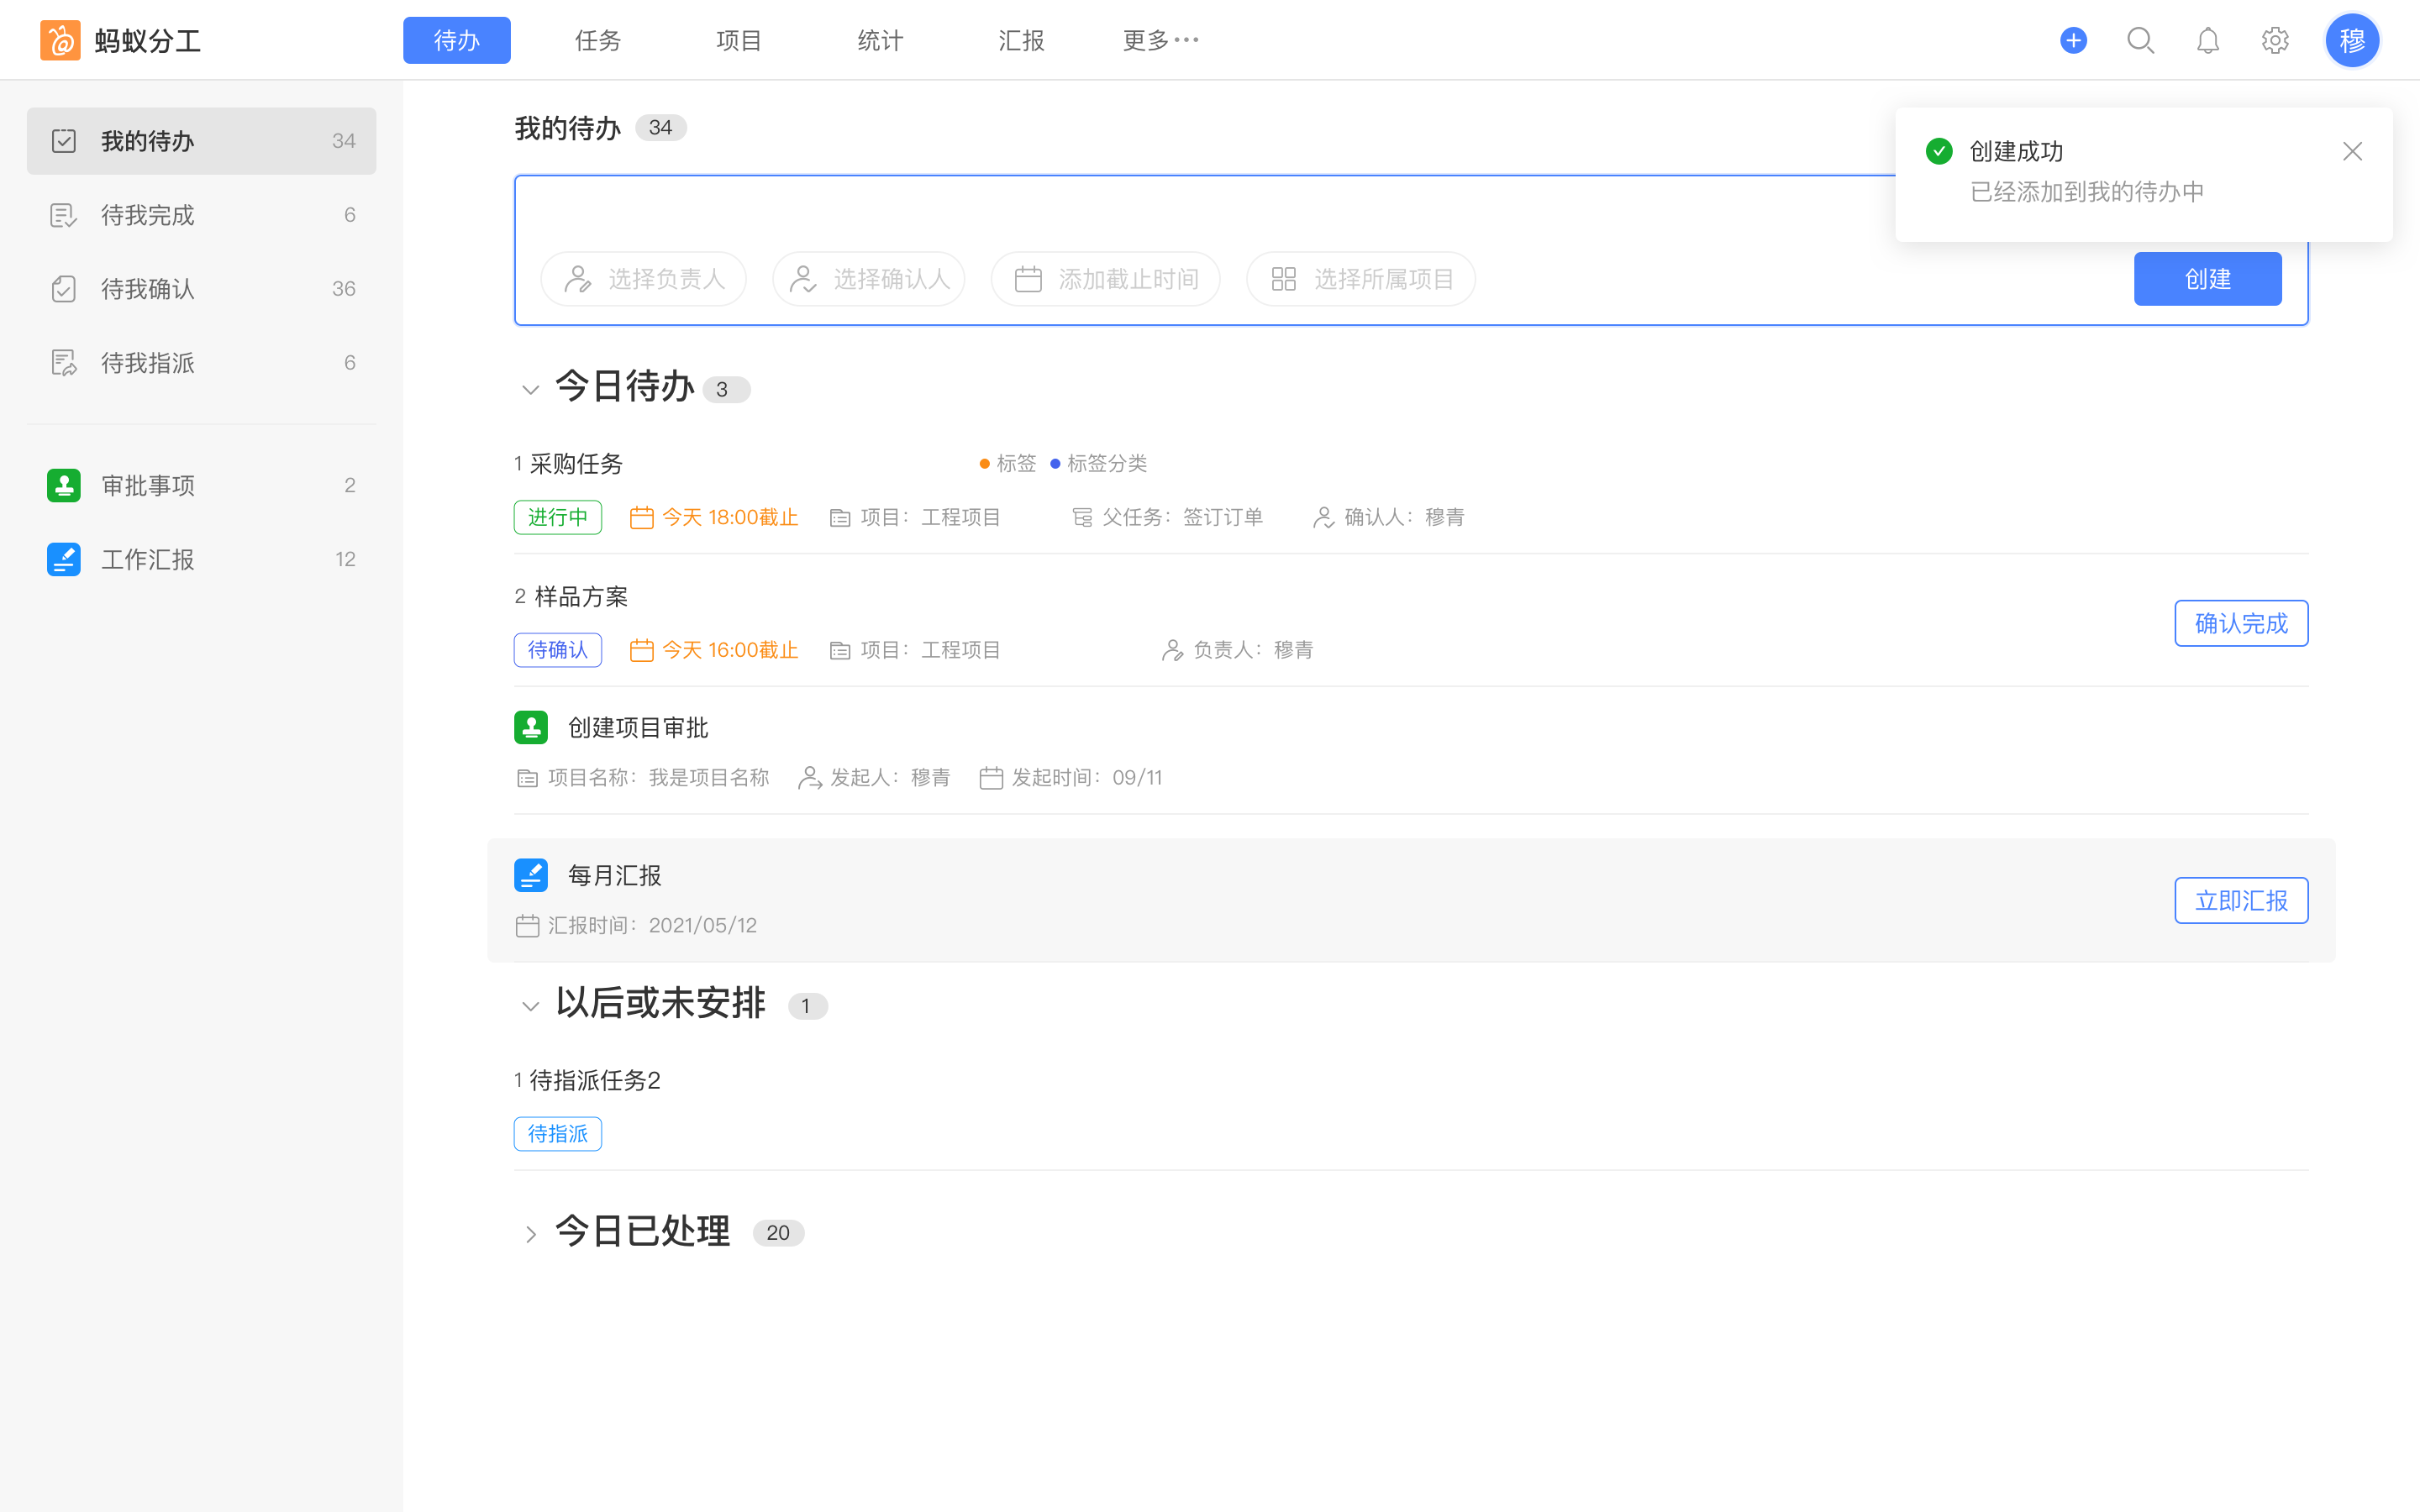The height and width of the screenshot is (1512, 2420).
Task: Collapse the 今日待办 section
Action: click(x=531, y=389)
